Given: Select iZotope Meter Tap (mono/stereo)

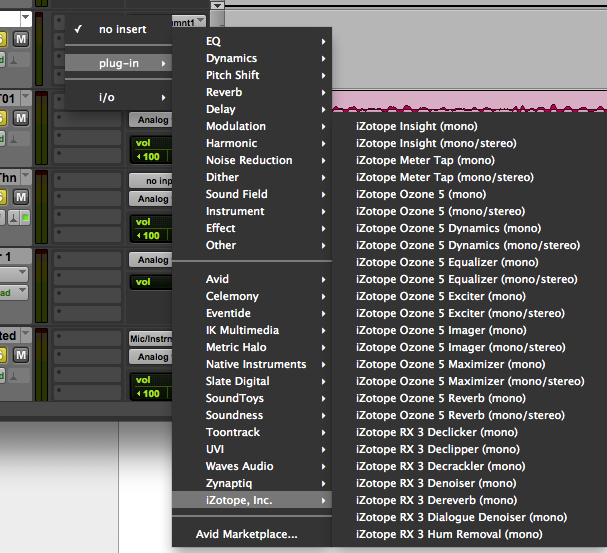Looking at the screenshot, I should click(470, 177).
